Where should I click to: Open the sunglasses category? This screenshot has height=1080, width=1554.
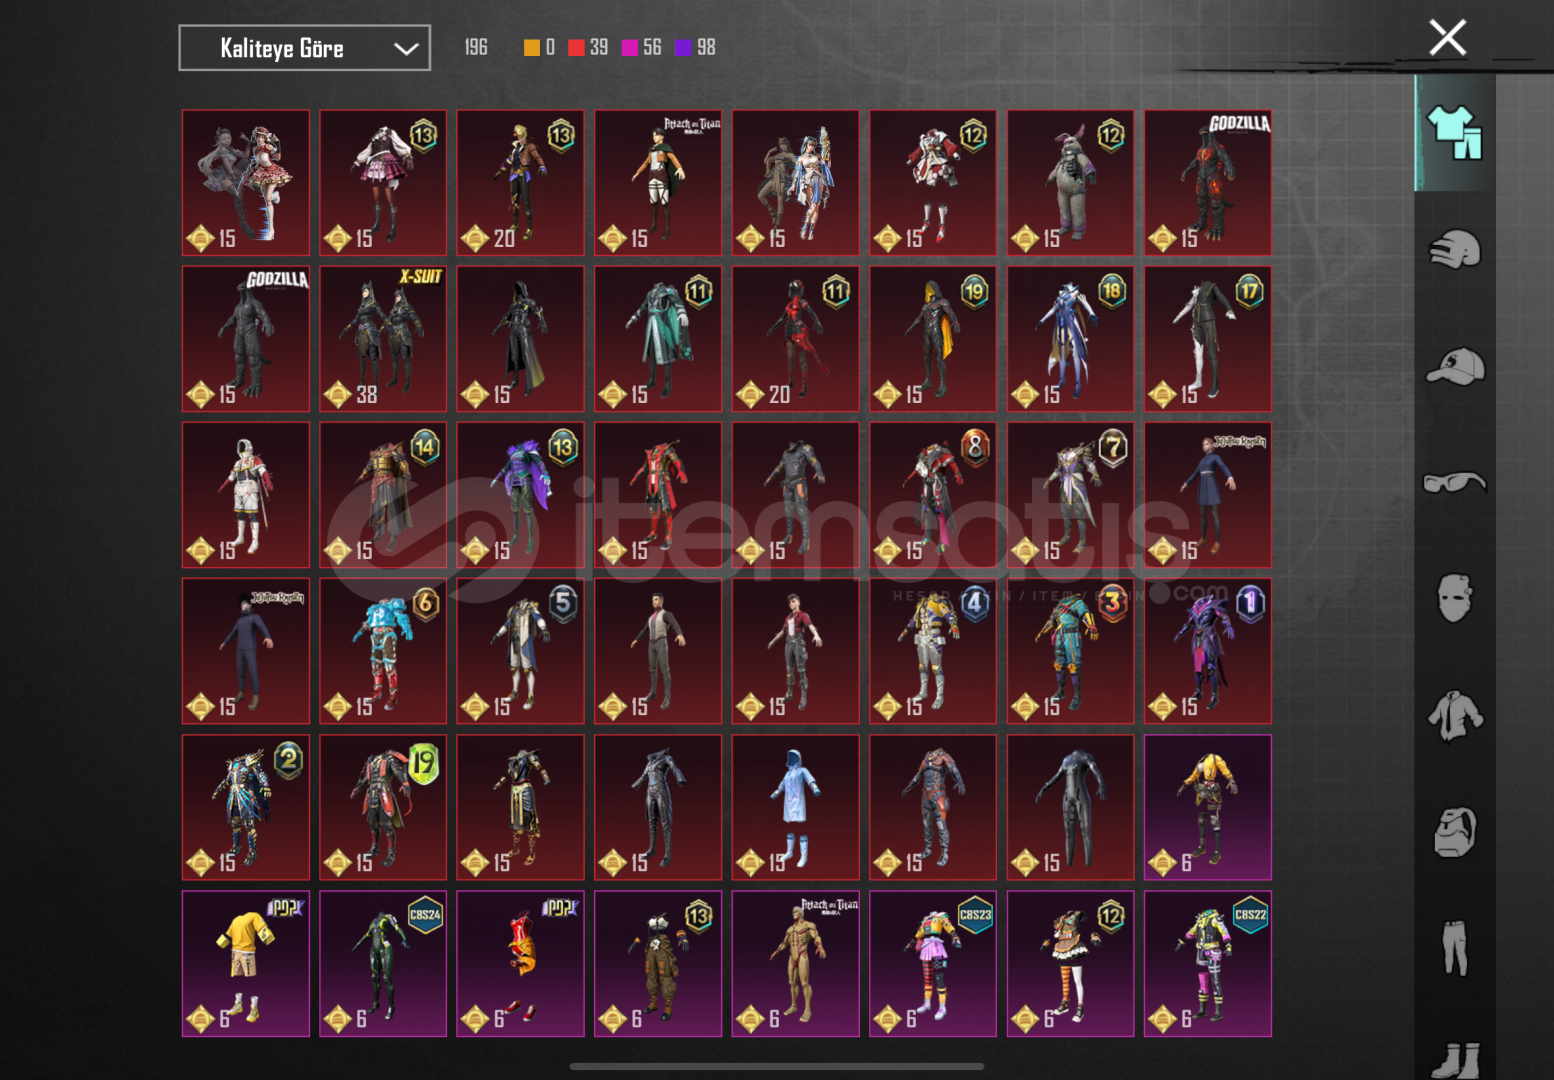tap(1455, 483)
